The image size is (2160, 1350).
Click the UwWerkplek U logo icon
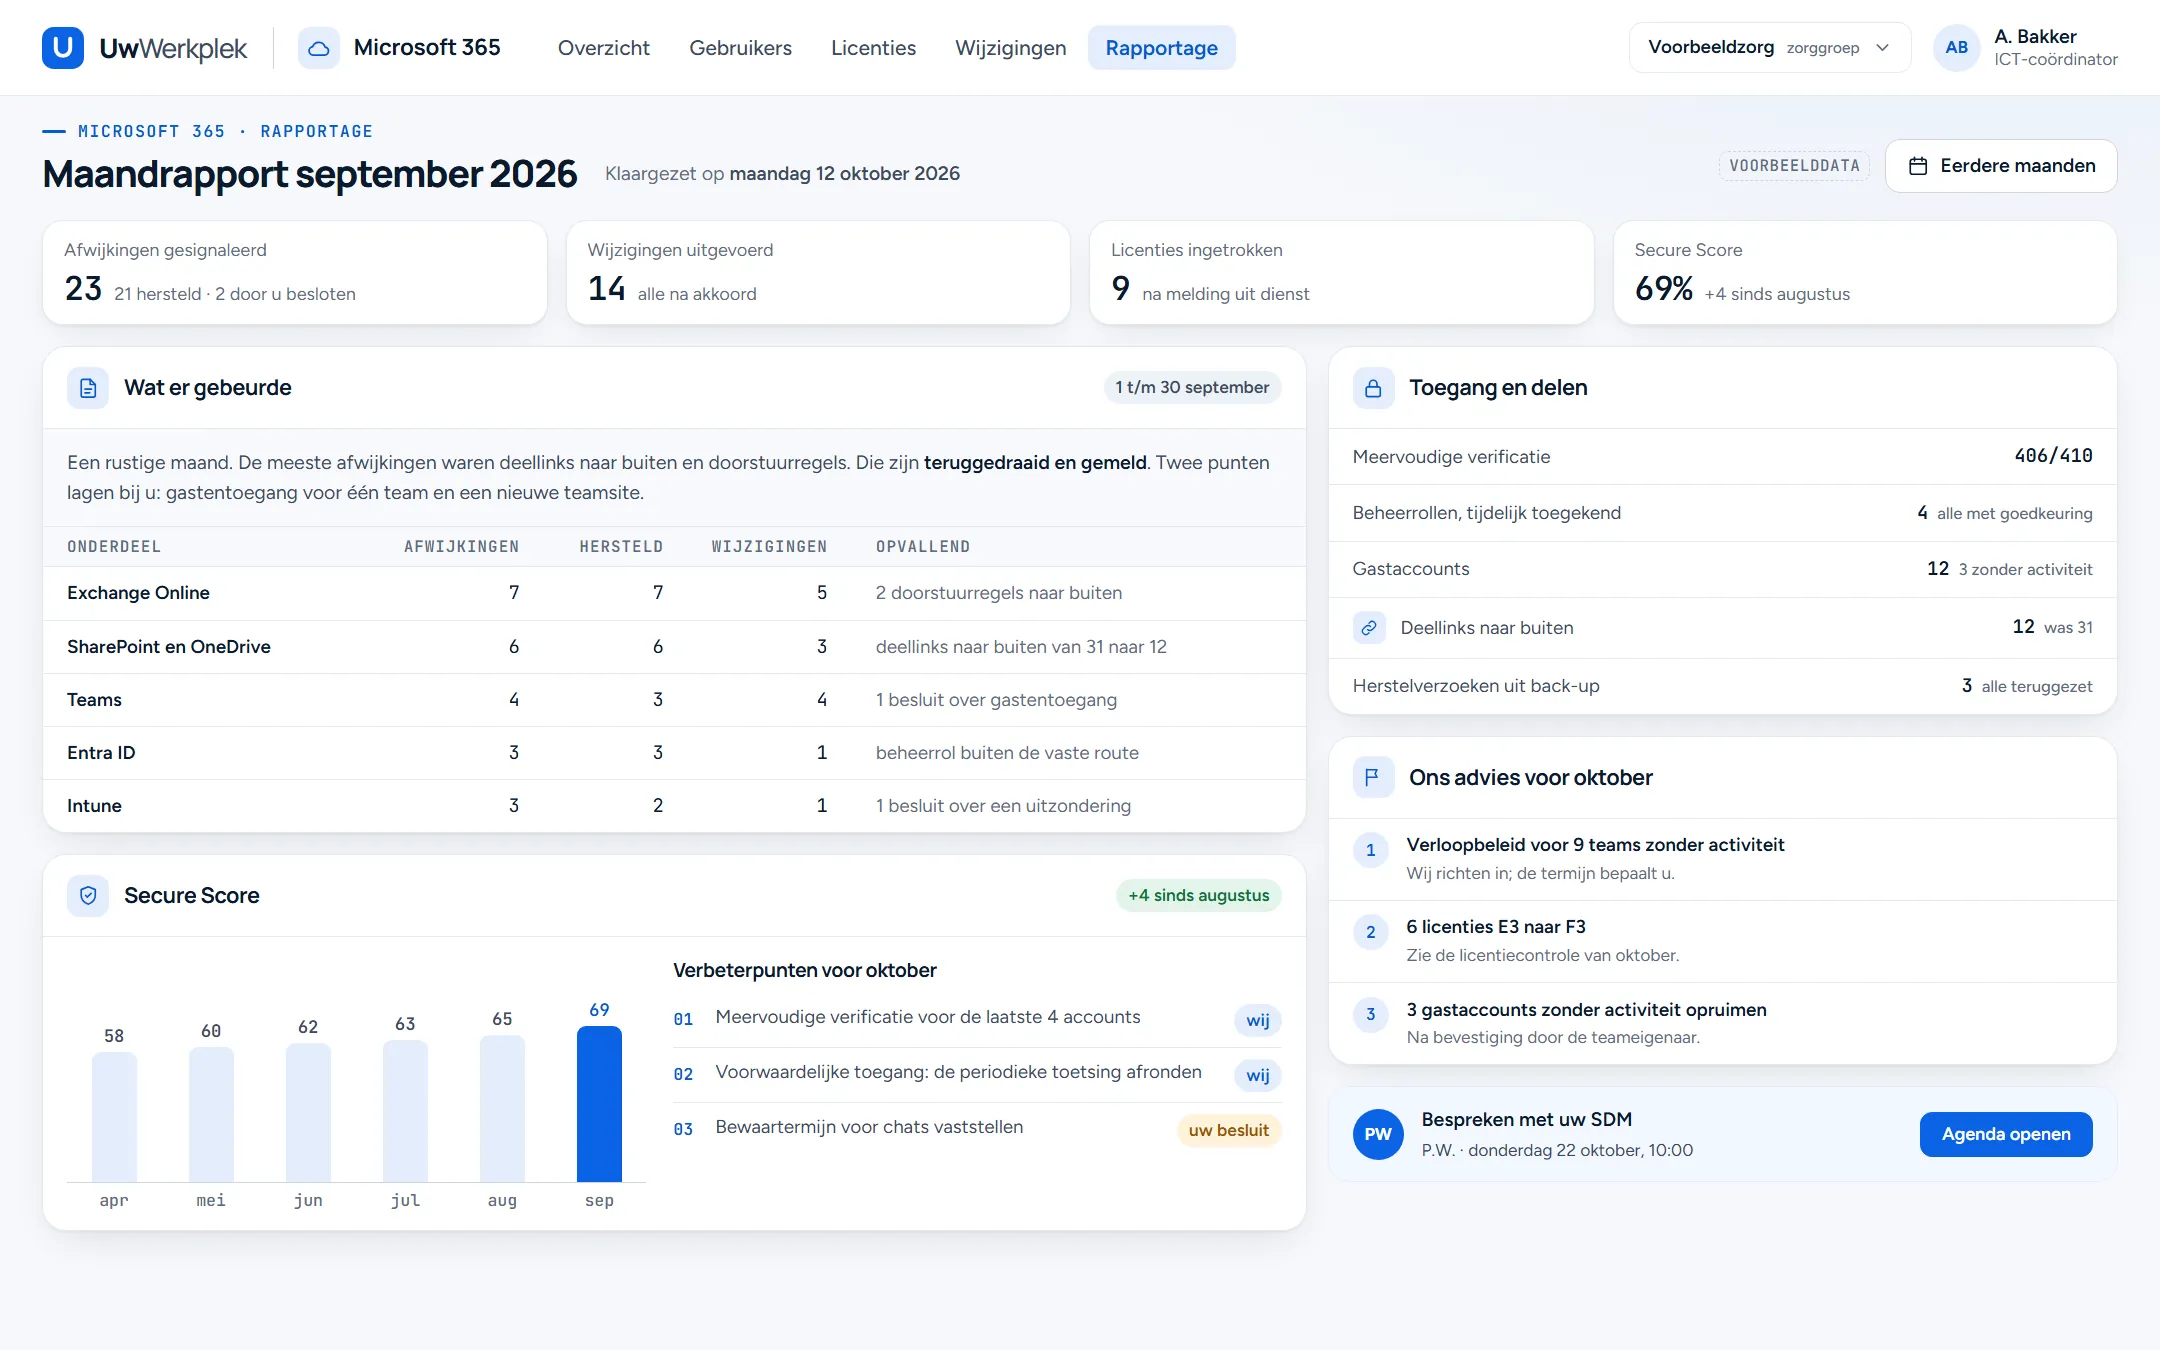62,47
